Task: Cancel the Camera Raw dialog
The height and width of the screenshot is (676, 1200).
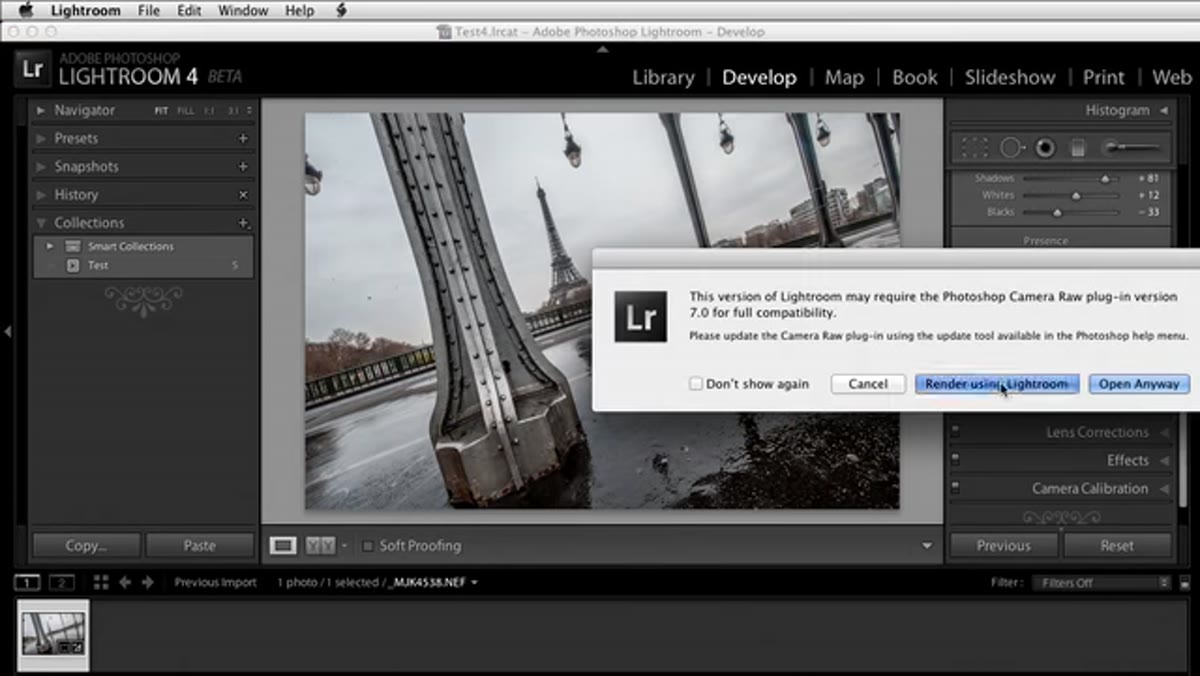Action: [x=868, y=384]
